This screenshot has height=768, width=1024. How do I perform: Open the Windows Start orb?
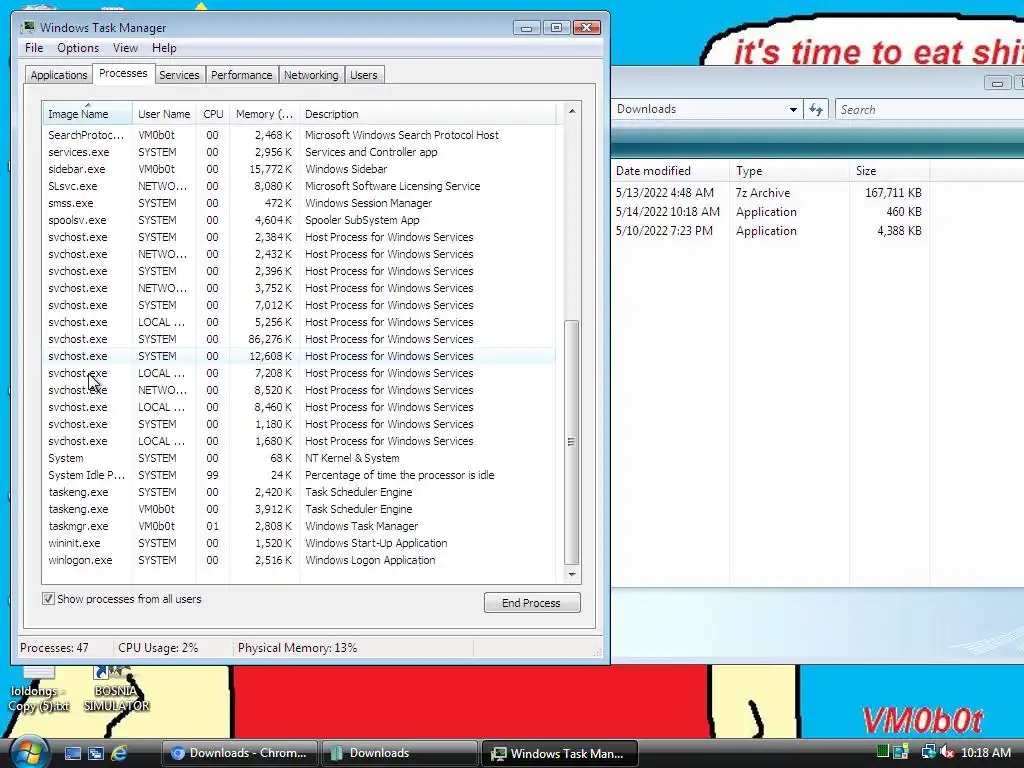(29, 752)
